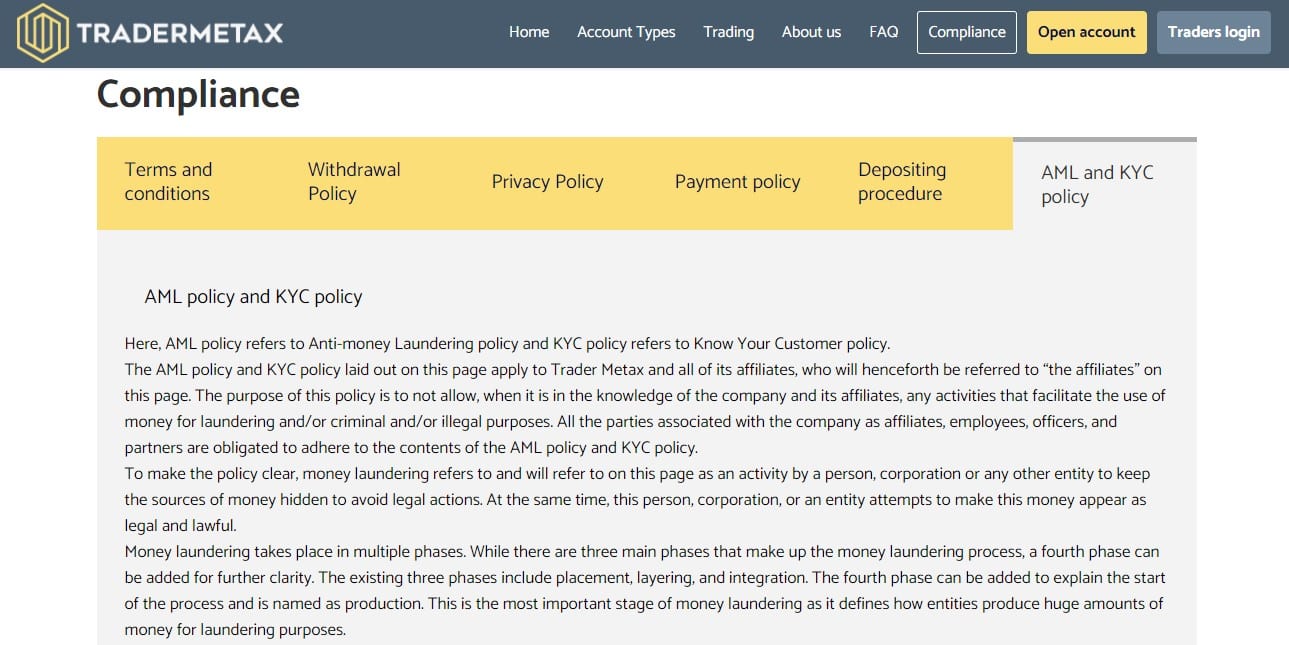Image resolution: width=1289 pixels, height=645 pixels.
Task: Select Trading in the navigation bar
Action: pos(728,32)
